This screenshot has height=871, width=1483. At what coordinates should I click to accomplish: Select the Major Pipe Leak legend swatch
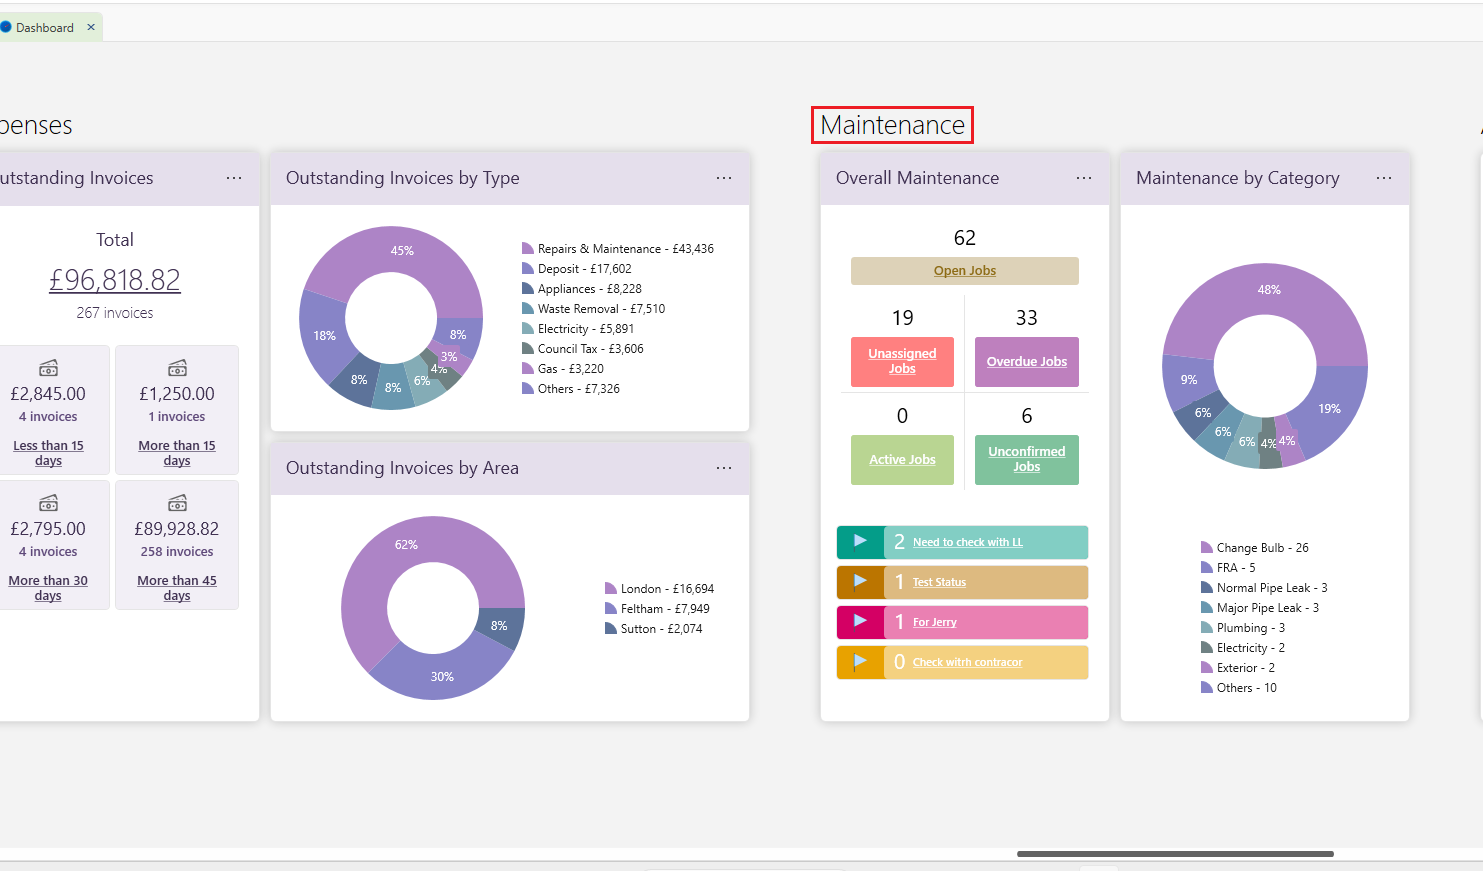1206,608
